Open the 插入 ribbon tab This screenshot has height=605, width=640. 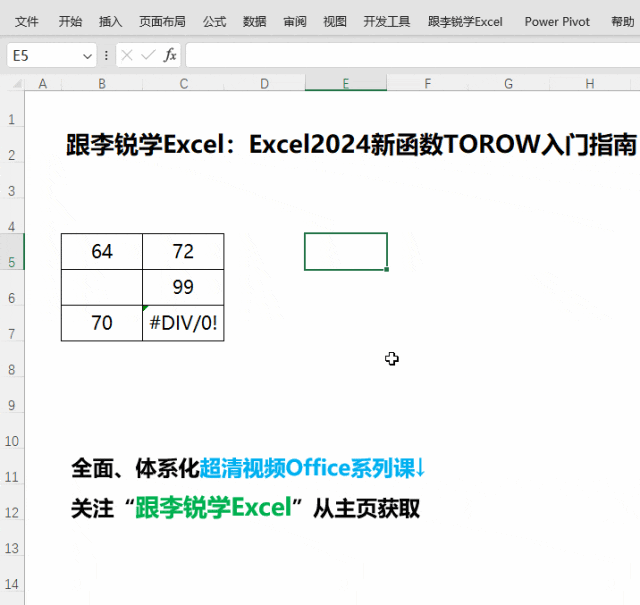point(110,22)
